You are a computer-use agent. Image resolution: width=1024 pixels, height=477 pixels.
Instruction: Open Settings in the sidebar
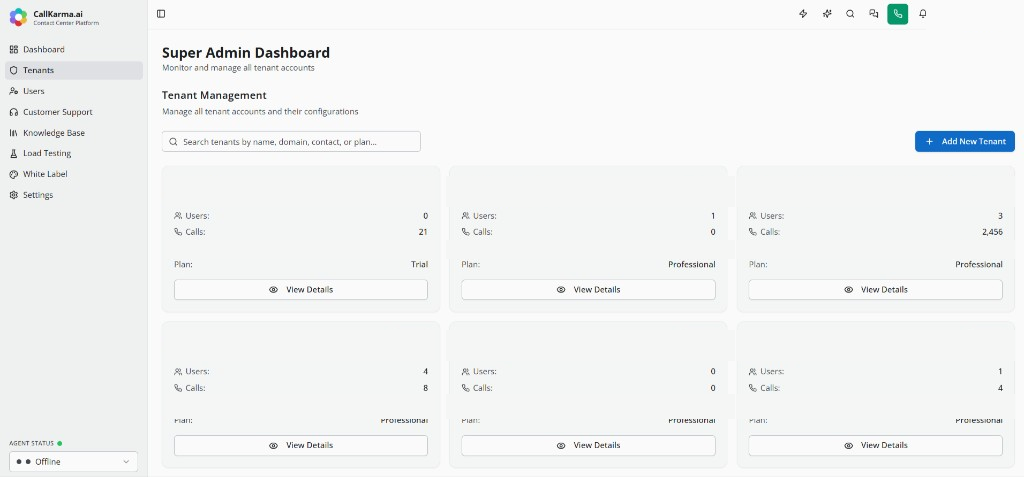pyautogui.click(x=74, y=195)
